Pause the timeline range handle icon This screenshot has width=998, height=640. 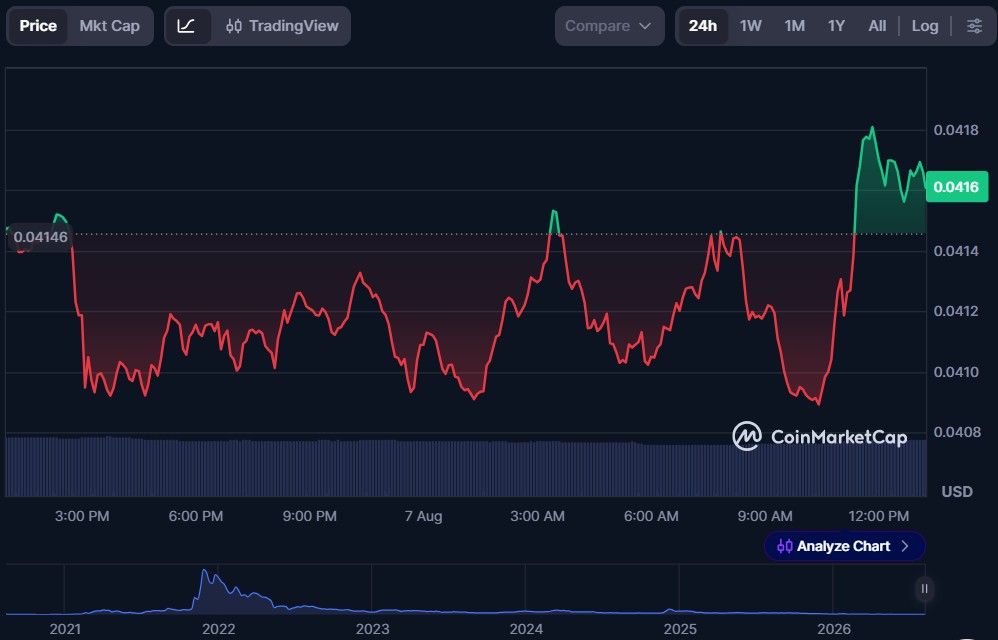pyautogui.click(x=925, y=588)
